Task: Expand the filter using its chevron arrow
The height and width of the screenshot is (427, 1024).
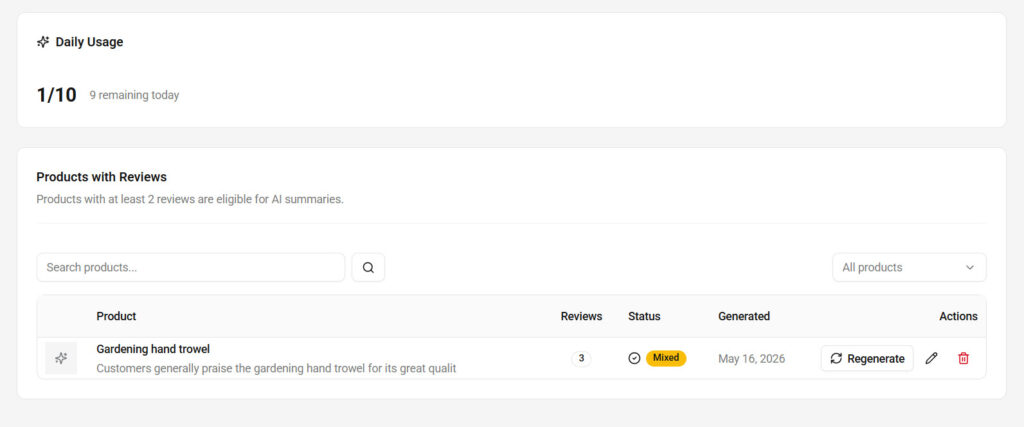Action: [x=970, y=268]
